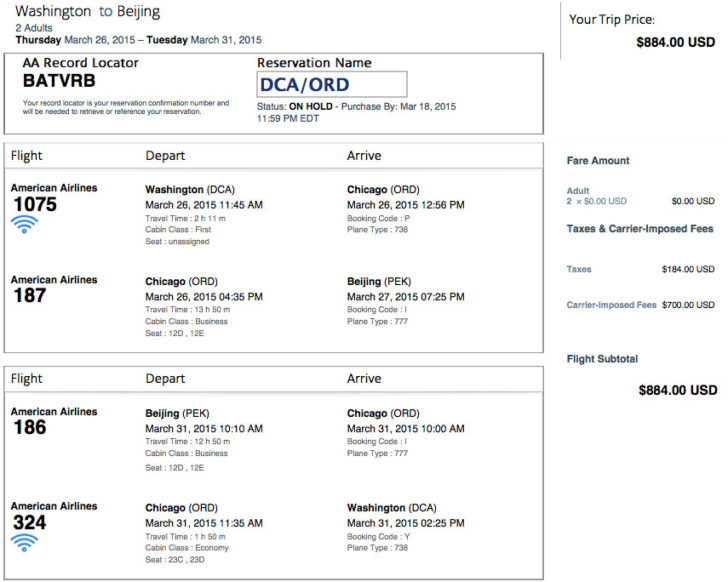Click the Fare Amount heading
The height and width of the screenshot is (582, 728).
[x=598, y=161]
